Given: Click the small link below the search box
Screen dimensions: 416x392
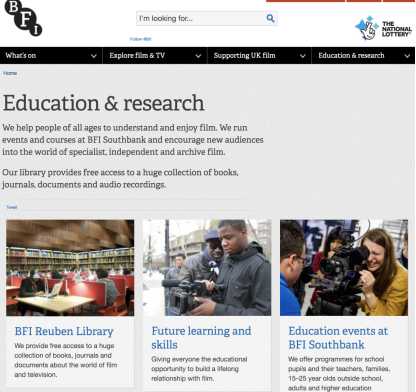Looking at the screenshot, I should coord(140,39).
